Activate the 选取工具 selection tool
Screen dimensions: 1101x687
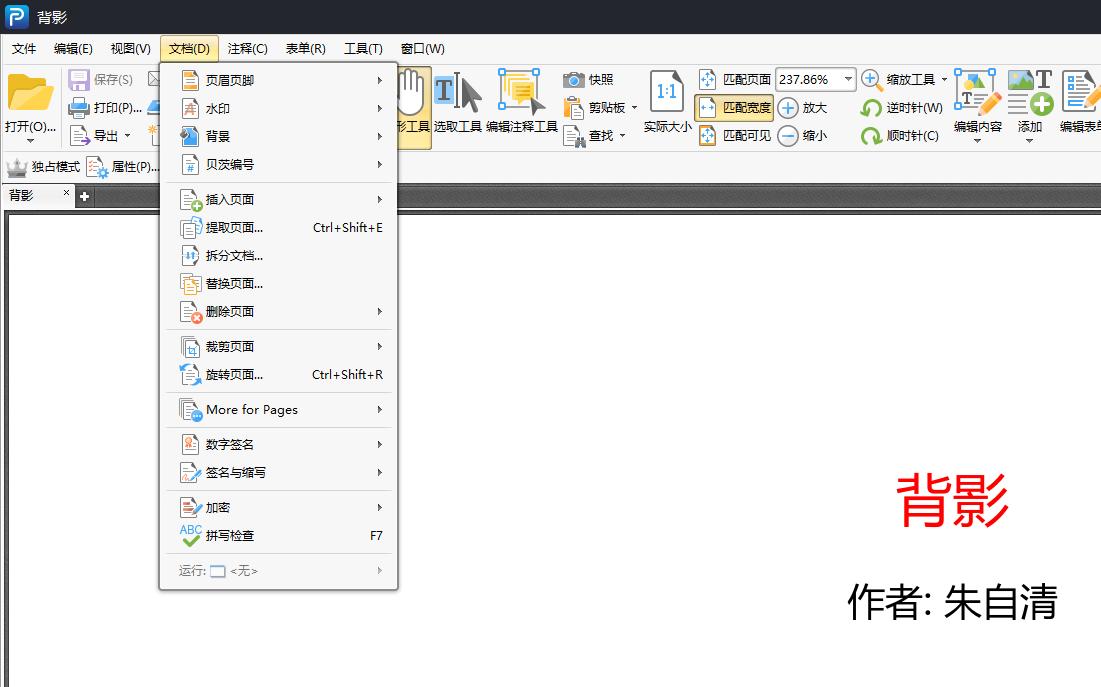pyautogui.click(x=459, y=95)
